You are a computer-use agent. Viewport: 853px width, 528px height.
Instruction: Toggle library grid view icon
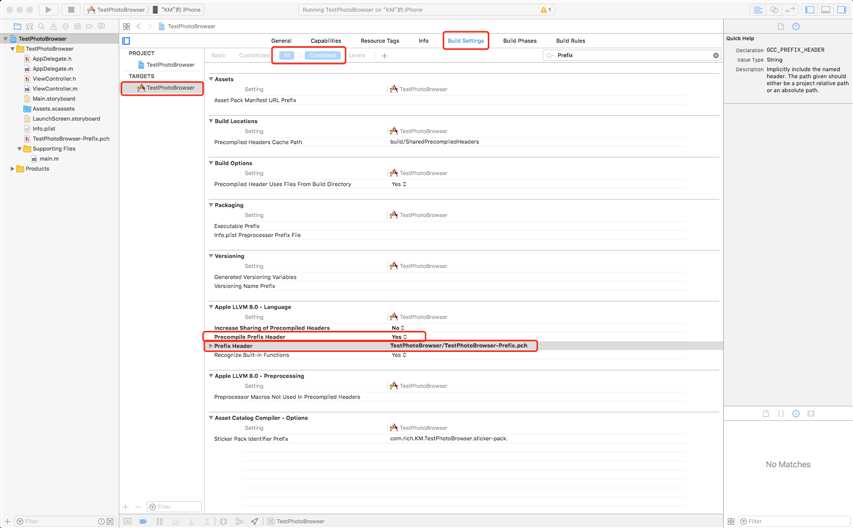click(x=731, y=521)
